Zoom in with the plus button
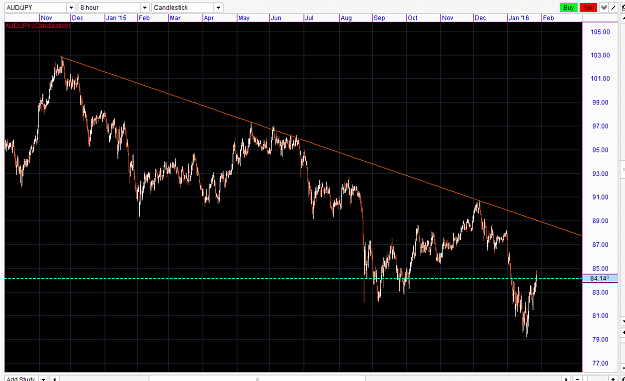Screen dimensions: 625x381 point(613,378)
